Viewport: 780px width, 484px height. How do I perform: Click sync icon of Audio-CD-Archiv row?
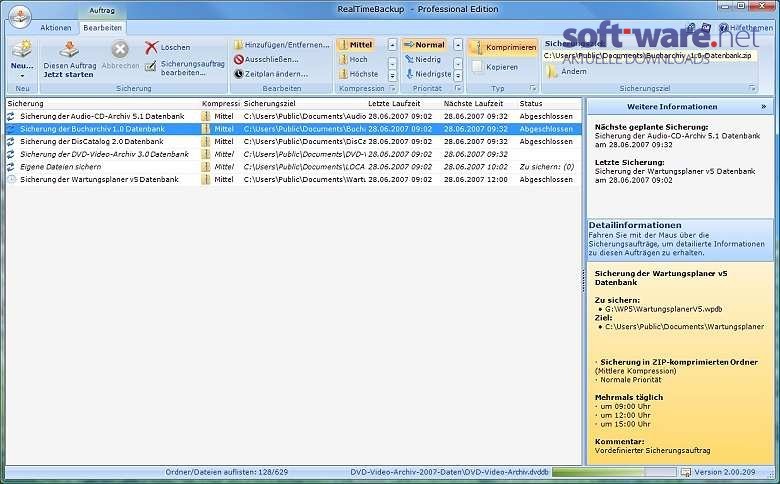tap(11, 116)
